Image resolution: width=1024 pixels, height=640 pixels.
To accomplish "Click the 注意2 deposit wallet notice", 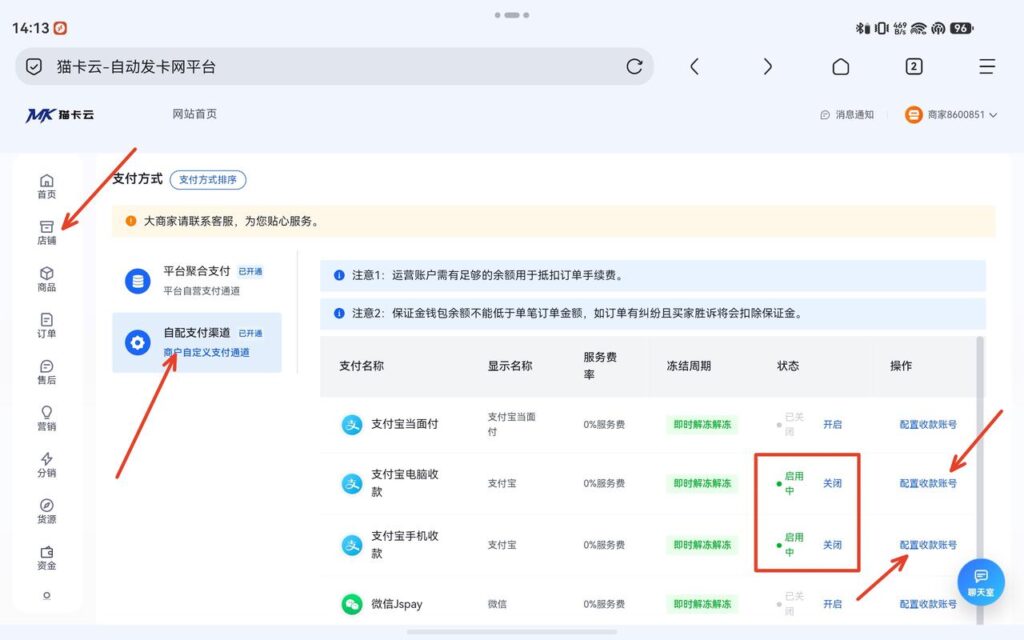I will tap(652, 313).
